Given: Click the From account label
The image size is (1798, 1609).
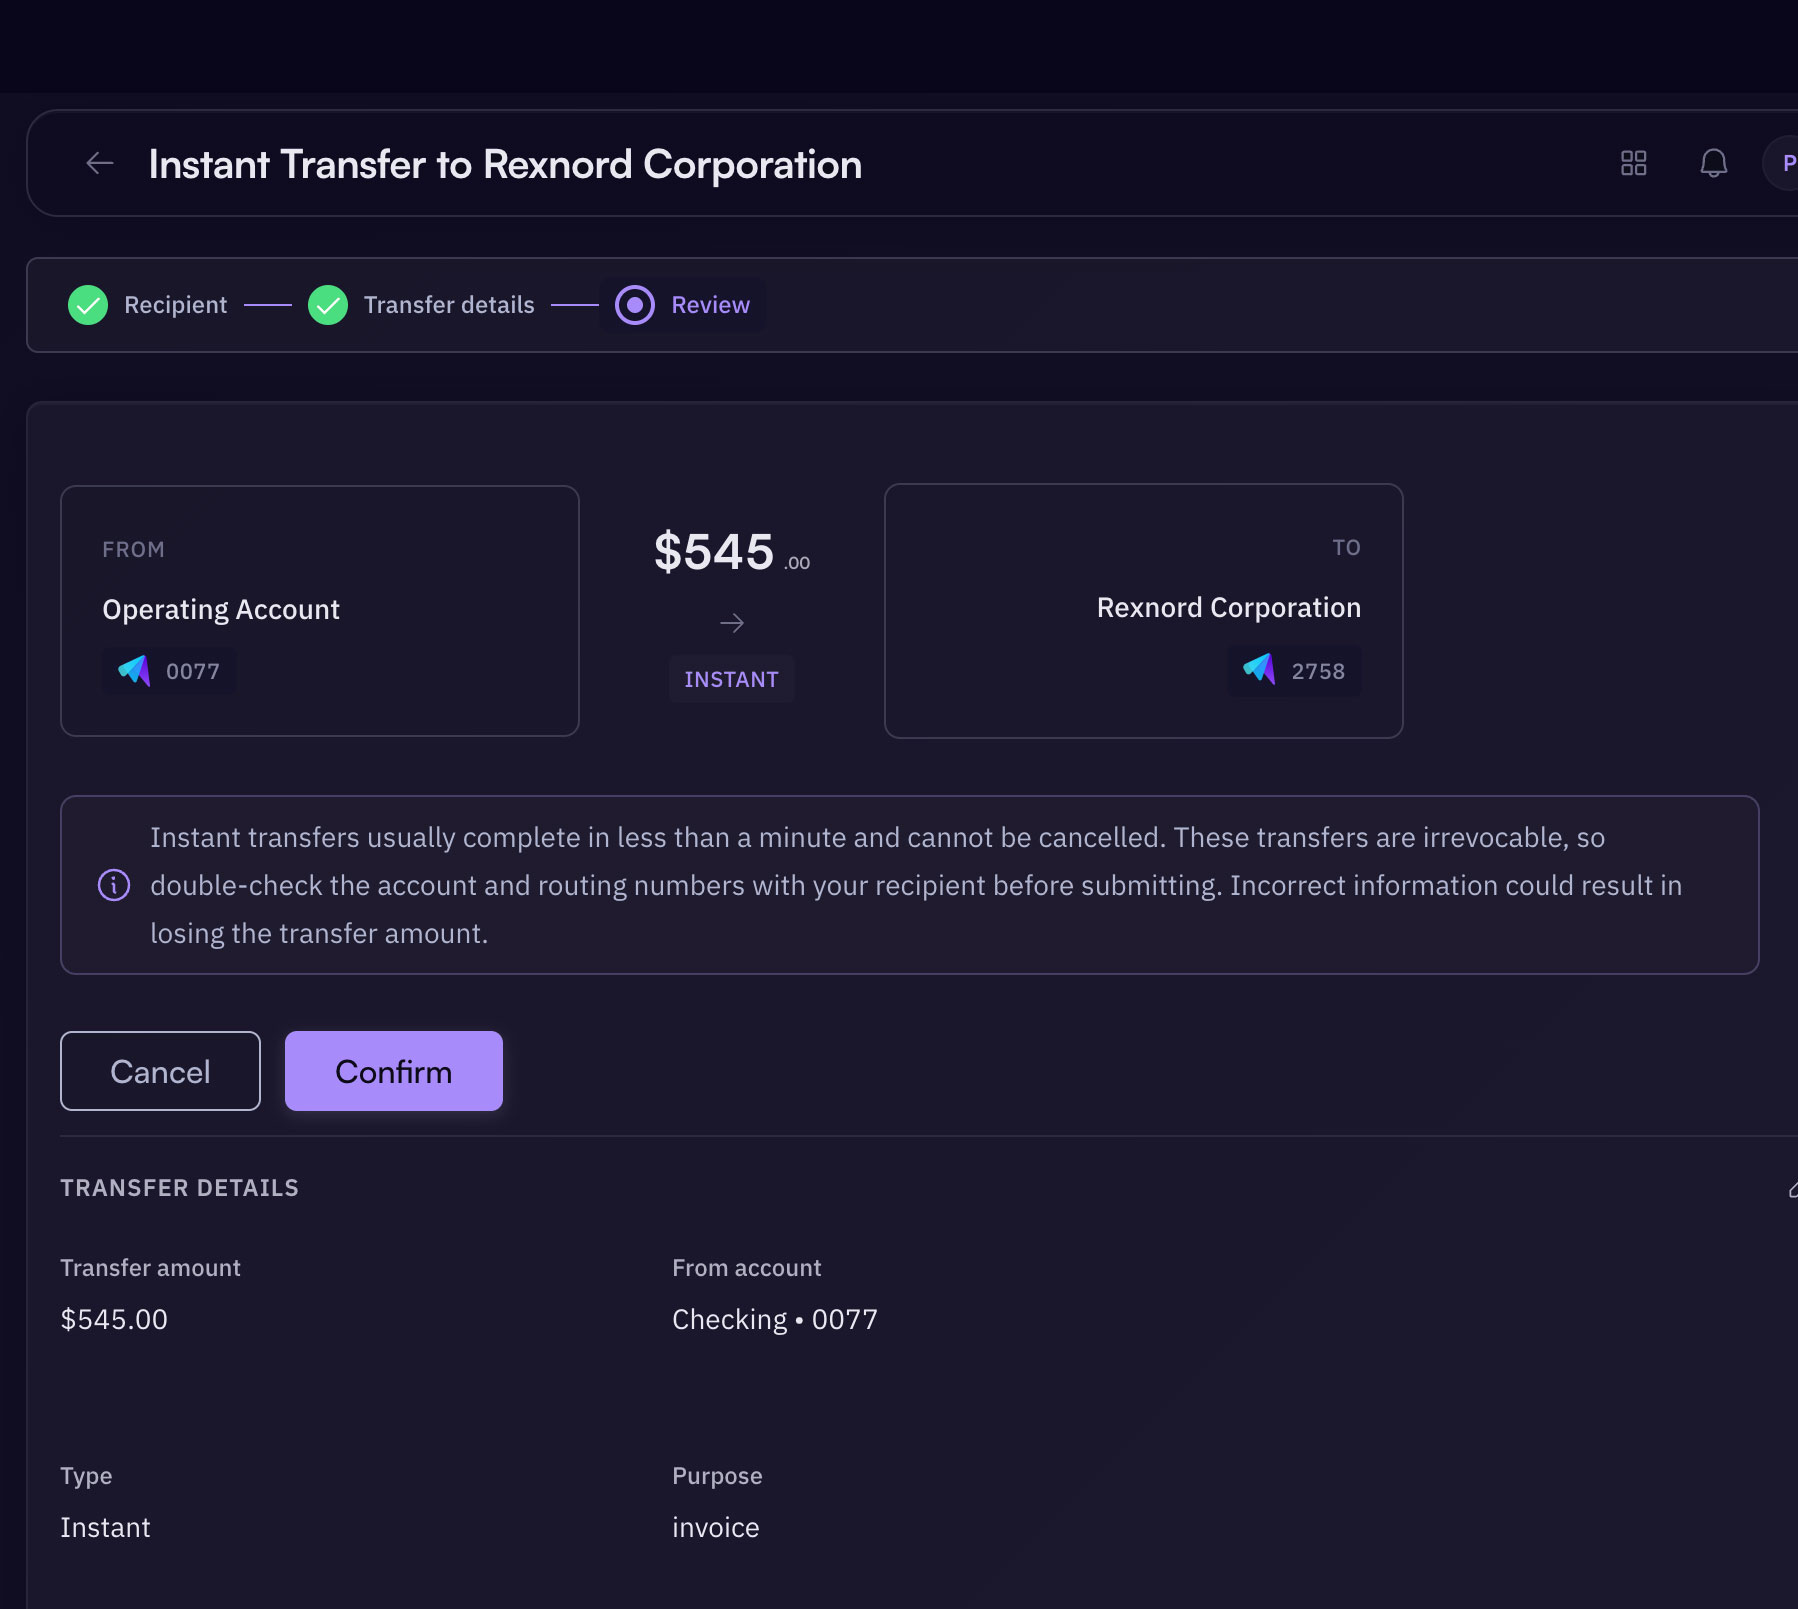Looking at the screenshot, I should point(747,1268).
